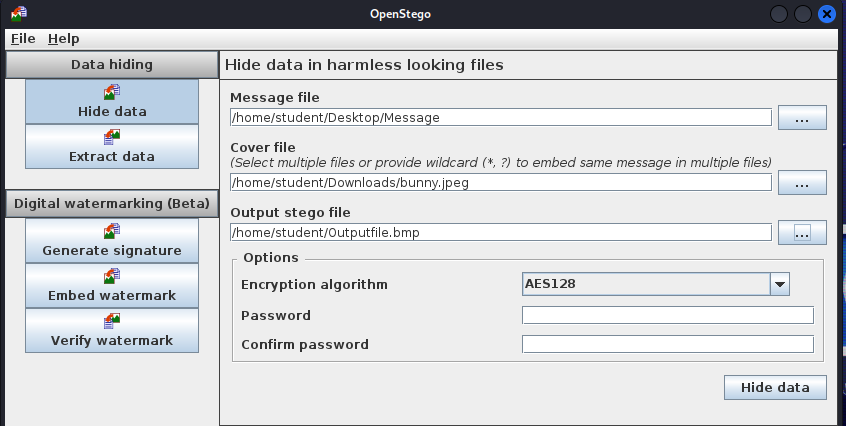This screenshot has width=846, height=426.
Task: Click the 'Message file' label
Action: [x=275, y=98]
